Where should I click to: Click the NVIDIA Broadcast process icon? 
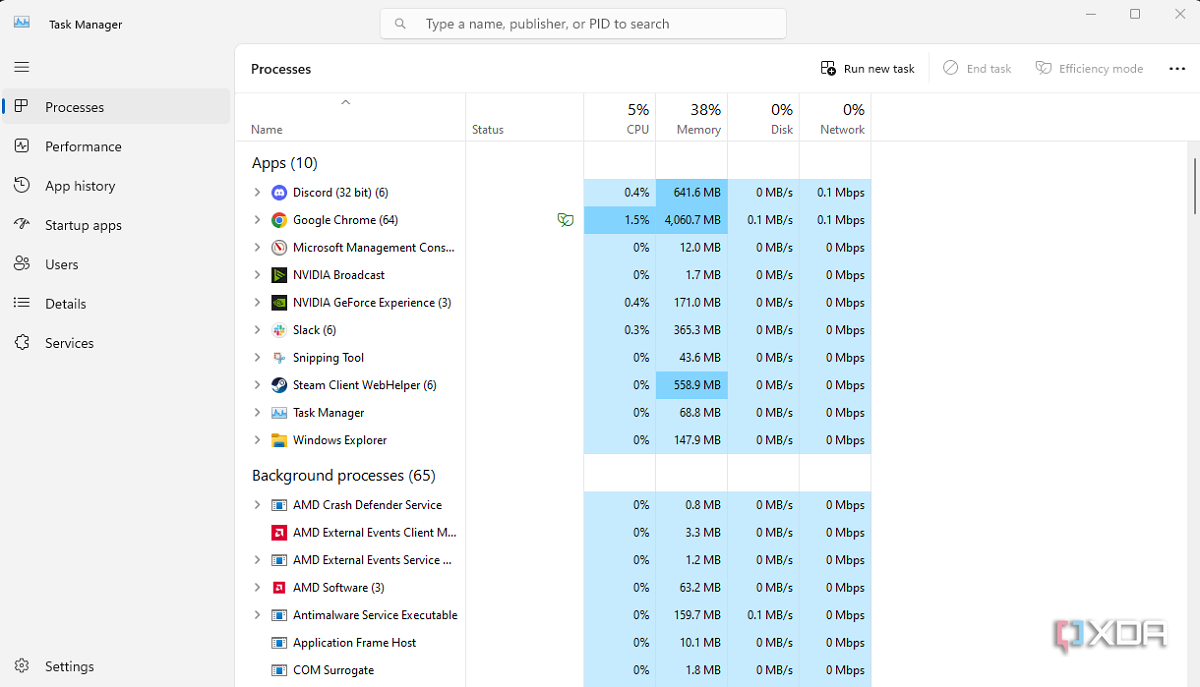[278, 274]
